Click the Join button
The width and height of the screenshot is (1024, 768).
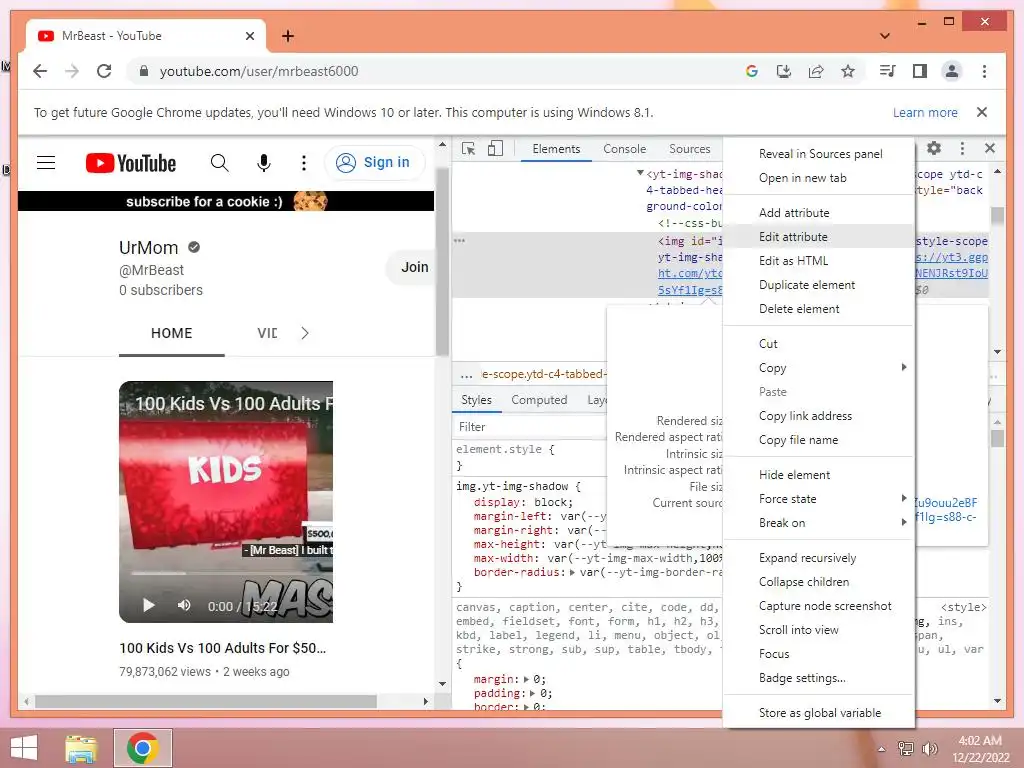coord(411,267)
